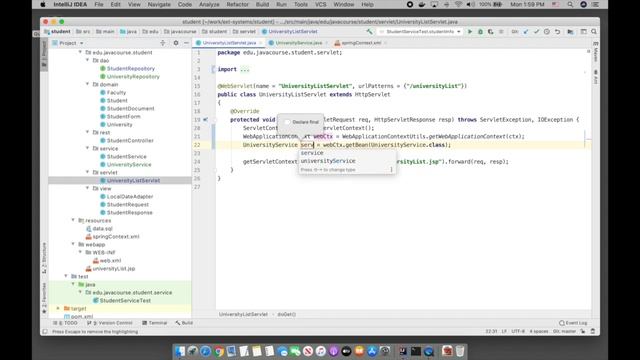Open the macOS Spotlight search icon

pos(570,4)
